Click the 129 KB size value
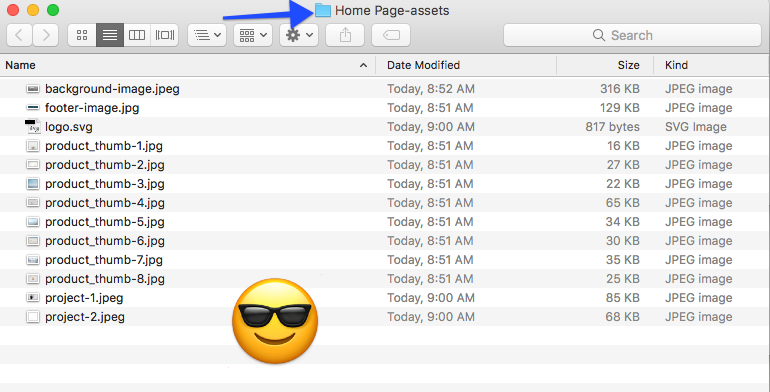 (x=620, y=108)
